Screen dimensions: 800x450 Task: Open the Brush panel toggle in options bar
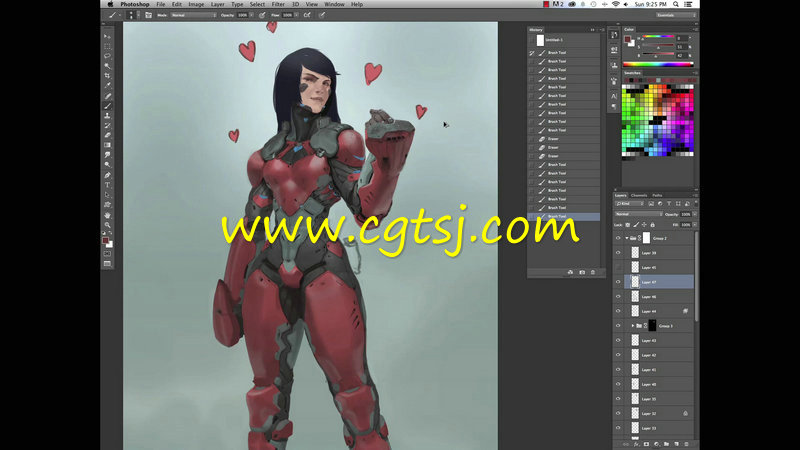[148, 15]
